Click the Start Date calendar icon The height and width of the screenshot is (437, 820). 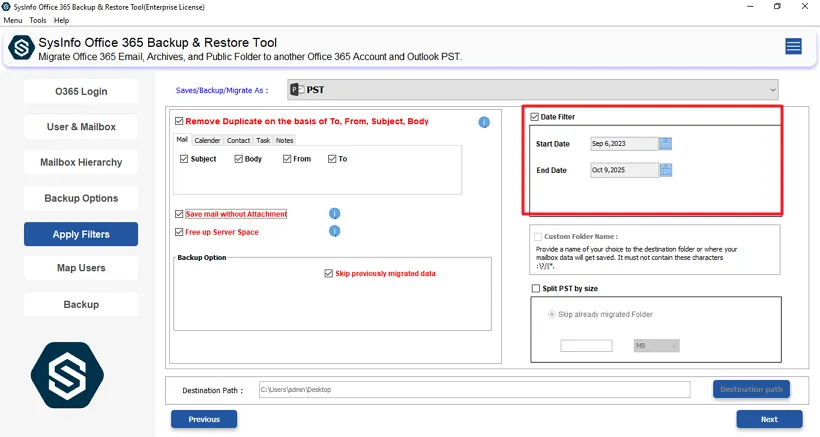(666, 144)
